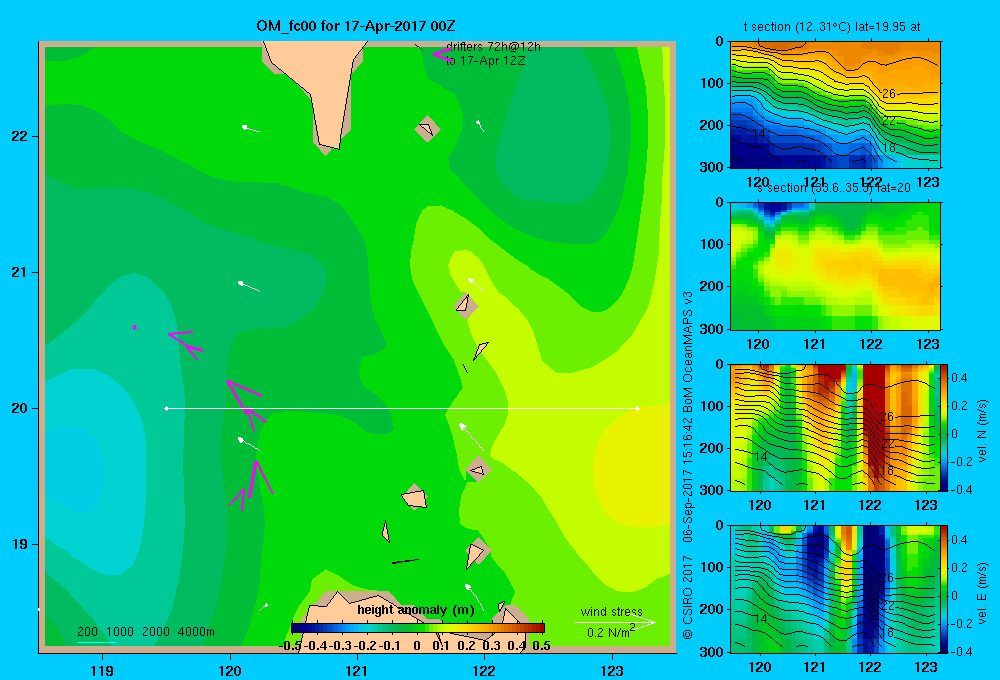
Task: Click the "vel. E (m/s)" axis label
Action: [x=982, y=593]
